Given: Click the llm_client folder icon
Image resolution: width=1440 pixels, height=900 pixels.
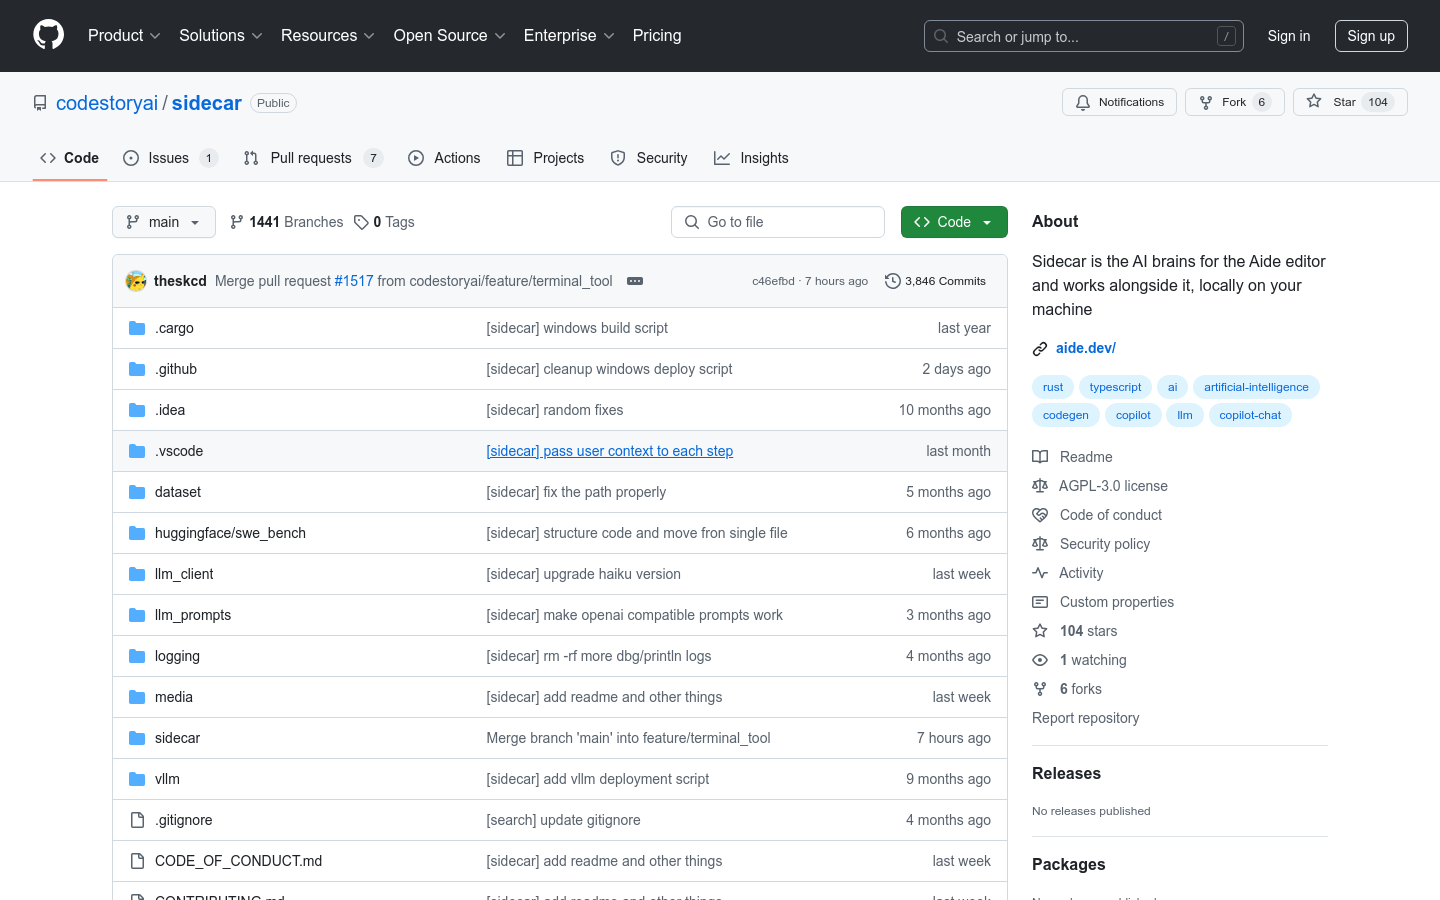Looking at the screenshot, I should [137, 574].
